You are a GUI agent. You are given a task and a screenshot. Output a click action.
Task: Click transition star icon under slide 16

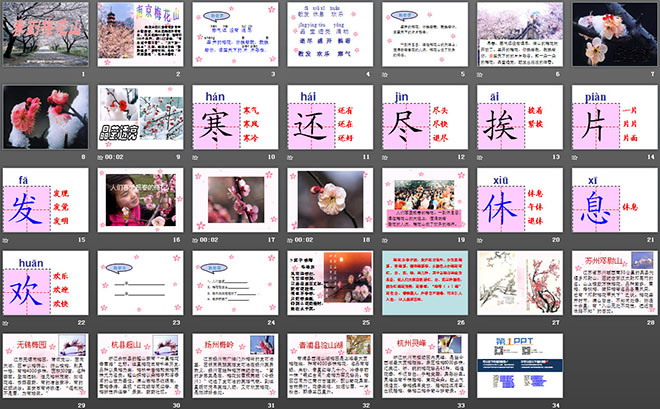[101, 239]
